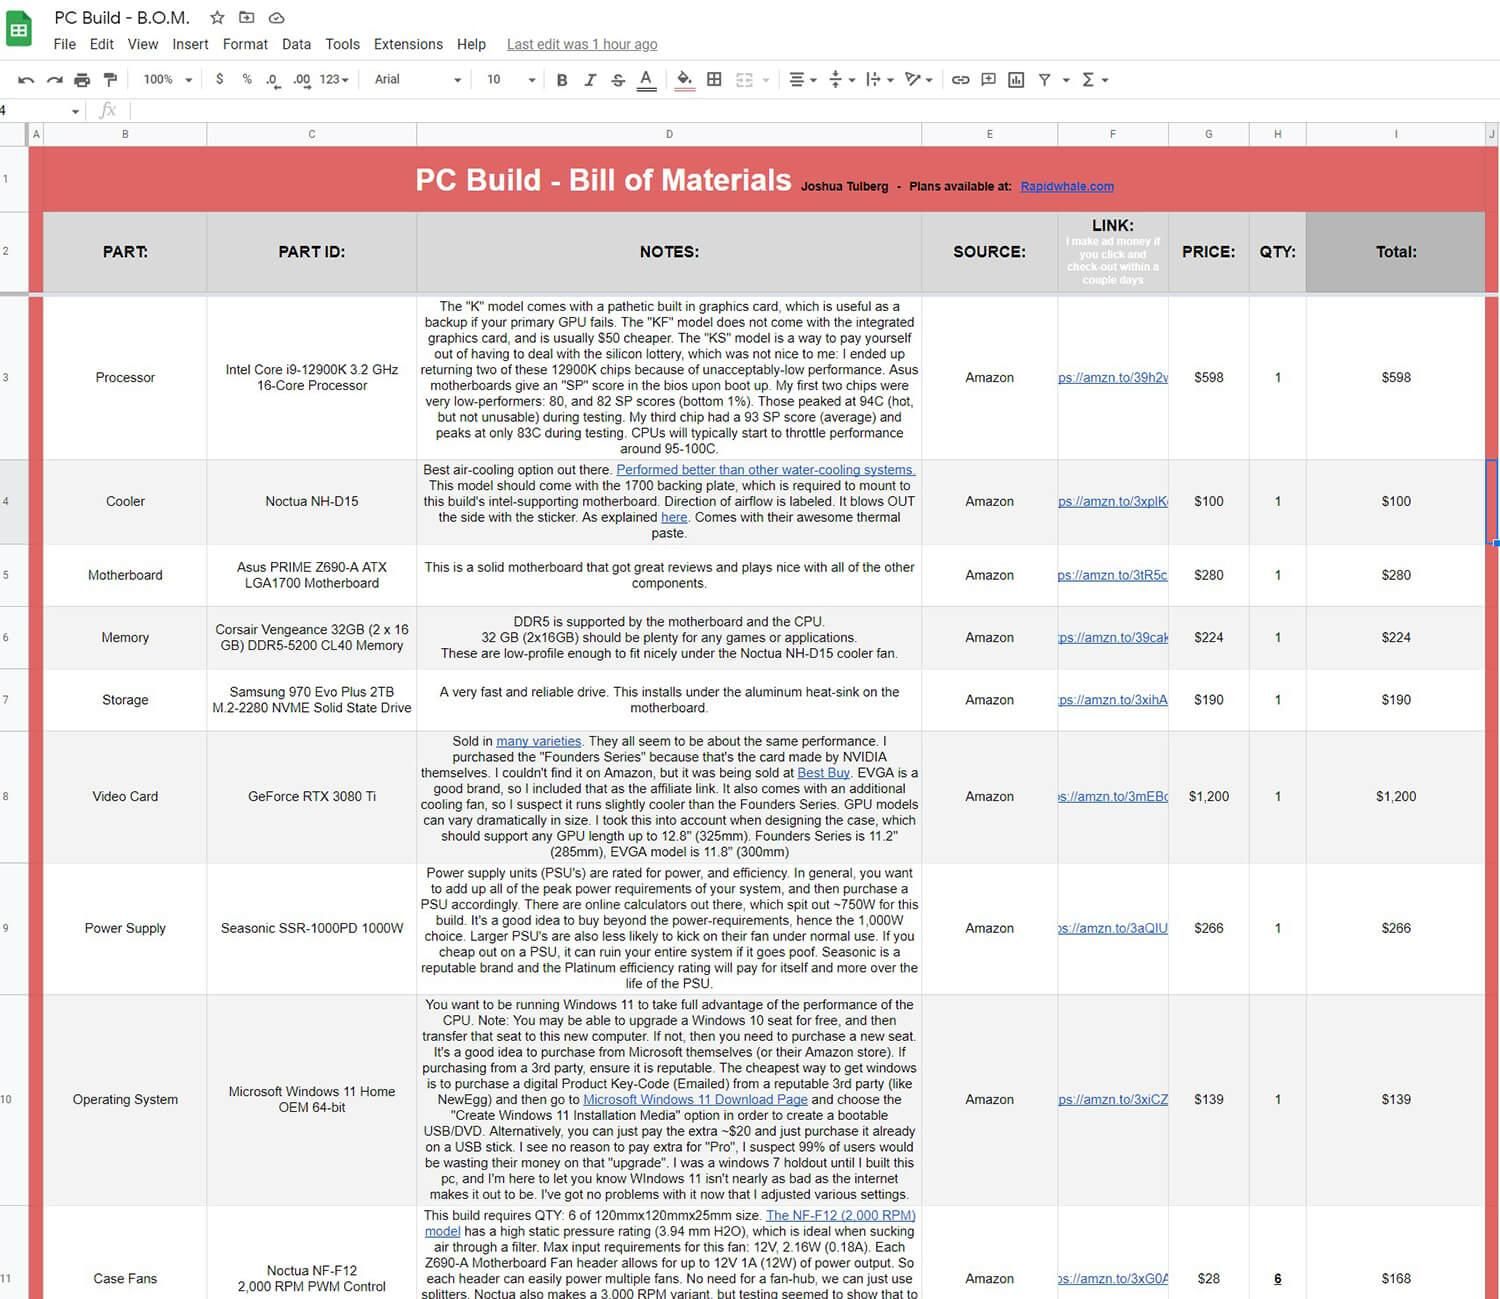This screenshot has width=1500, height=1299.
Task: Open the Best Buy link
Action: [x=823, y=772]
